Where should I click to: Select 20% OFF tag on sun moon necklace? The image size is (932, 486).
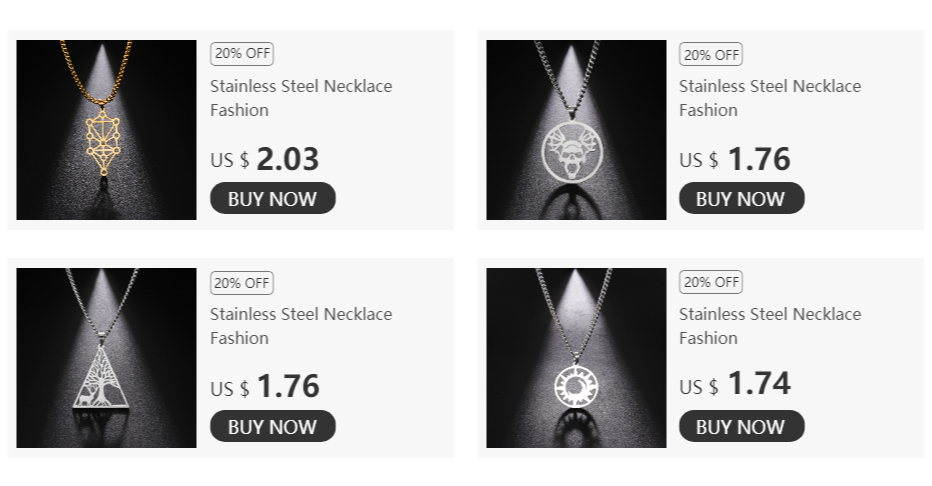(x=711, y=282)
